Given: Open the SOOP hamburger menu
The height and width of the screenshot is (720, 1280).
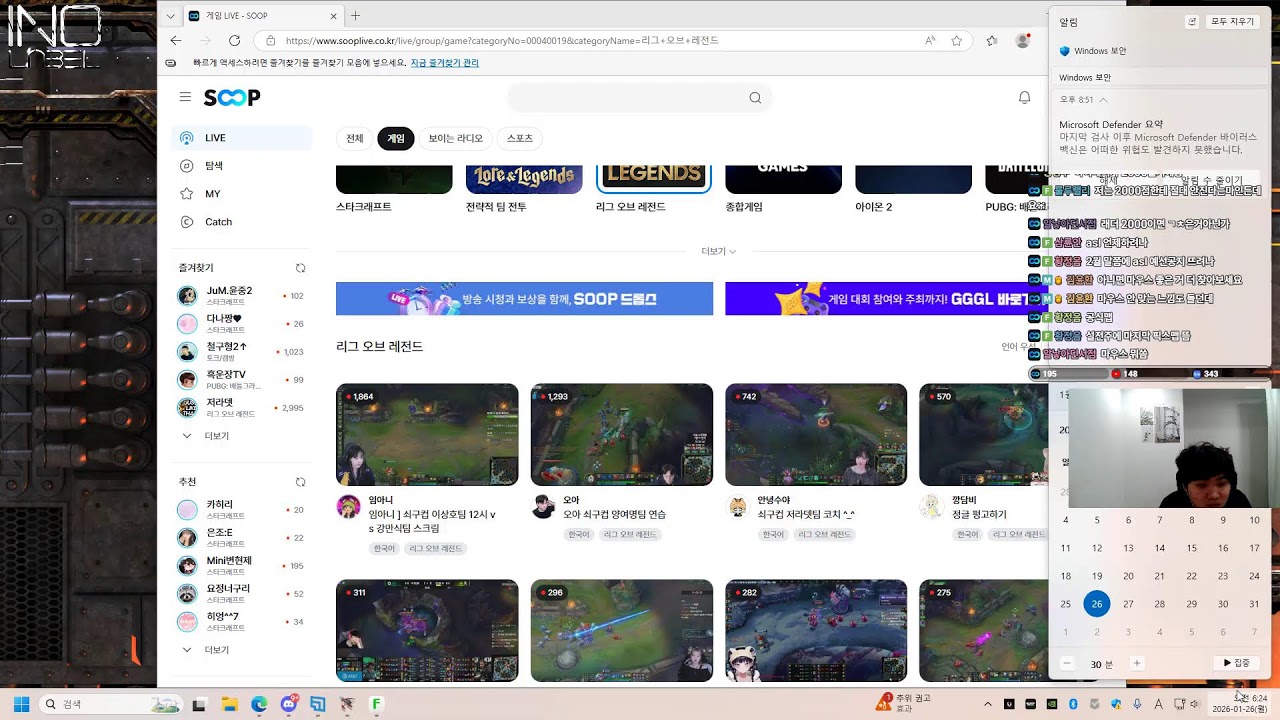Looking at the screenshot, I should click(185, 97).
